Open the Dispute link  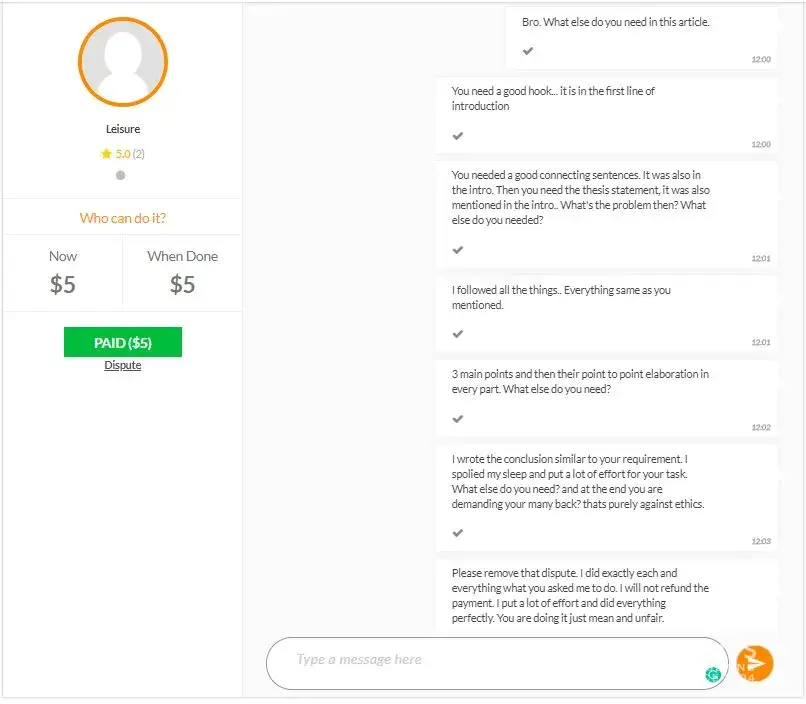click(123, 365)
